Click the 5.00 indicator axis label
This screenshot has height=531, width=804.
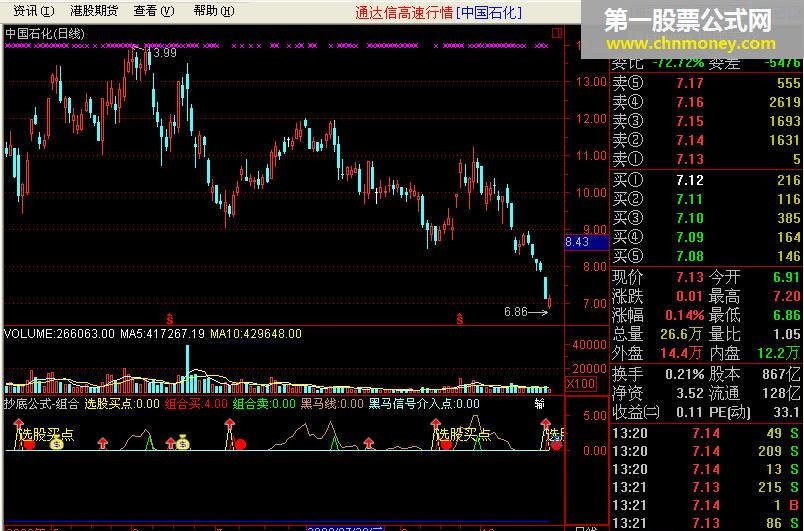coord(595,415)
